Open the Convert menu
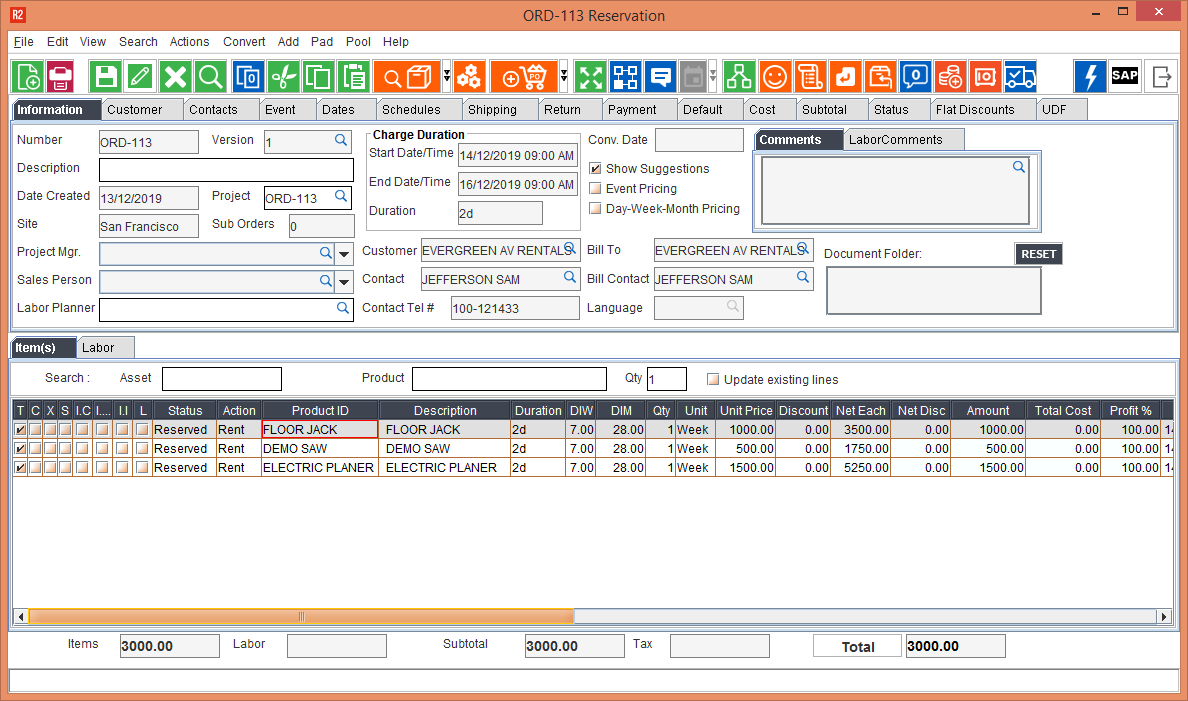 click(244, 42)
